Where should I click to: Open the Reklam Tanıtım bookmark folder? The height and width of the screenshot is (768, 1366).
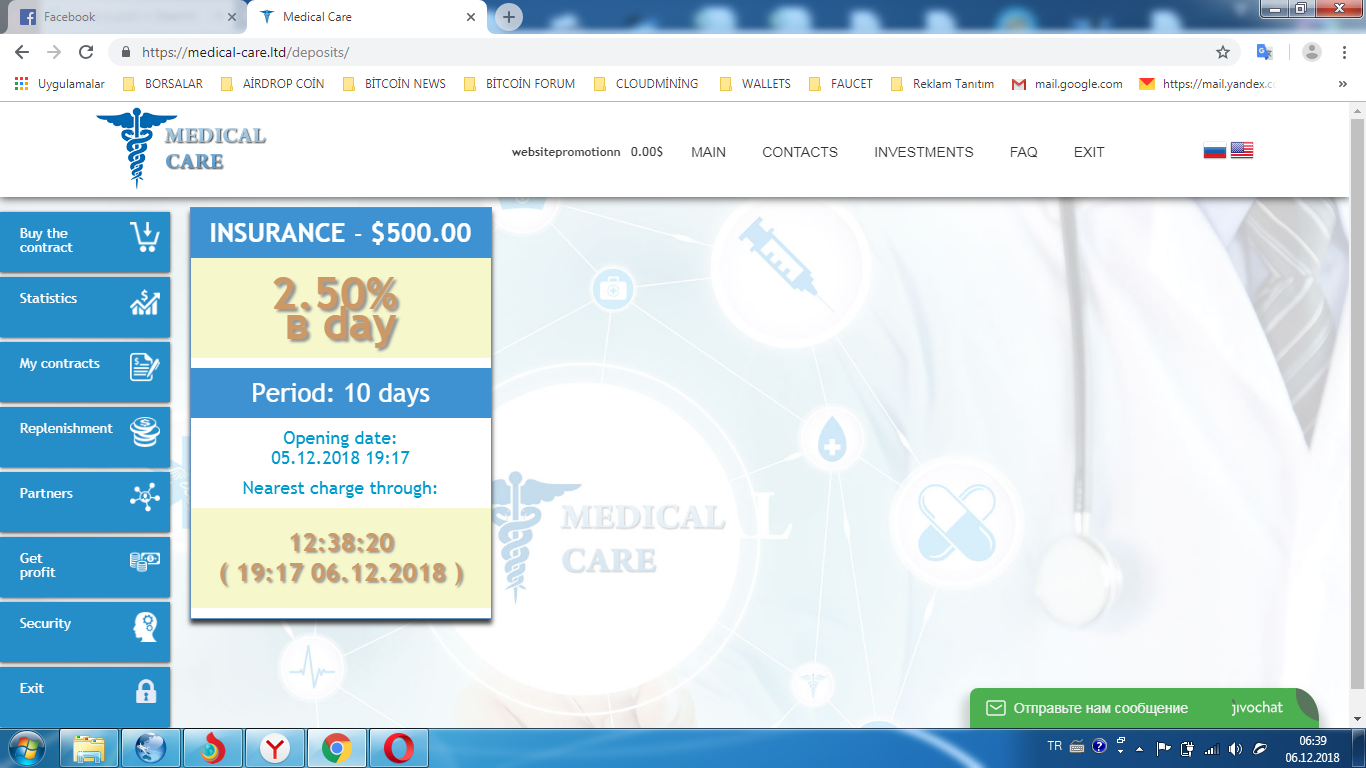pos(942,84)
